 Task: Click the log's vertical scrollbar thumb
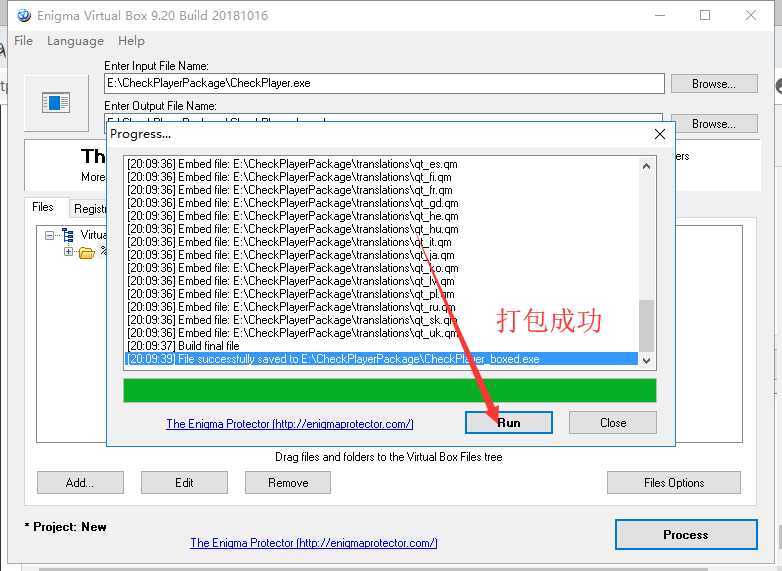point(646,326)
